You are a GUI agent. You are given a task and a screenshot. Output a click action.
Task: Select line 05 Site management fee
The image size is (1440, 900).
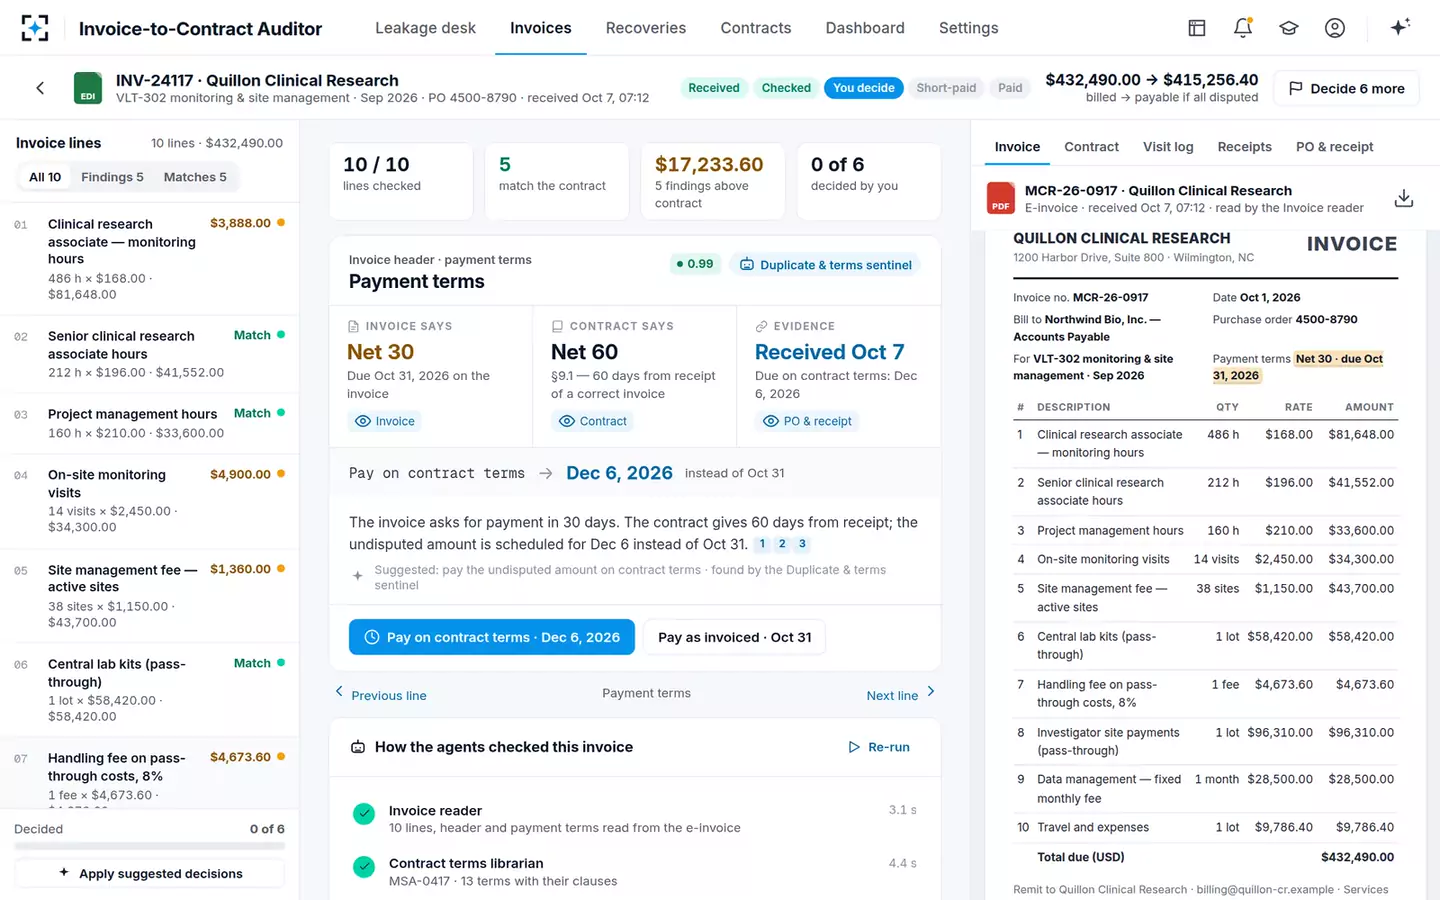point(150,595)
